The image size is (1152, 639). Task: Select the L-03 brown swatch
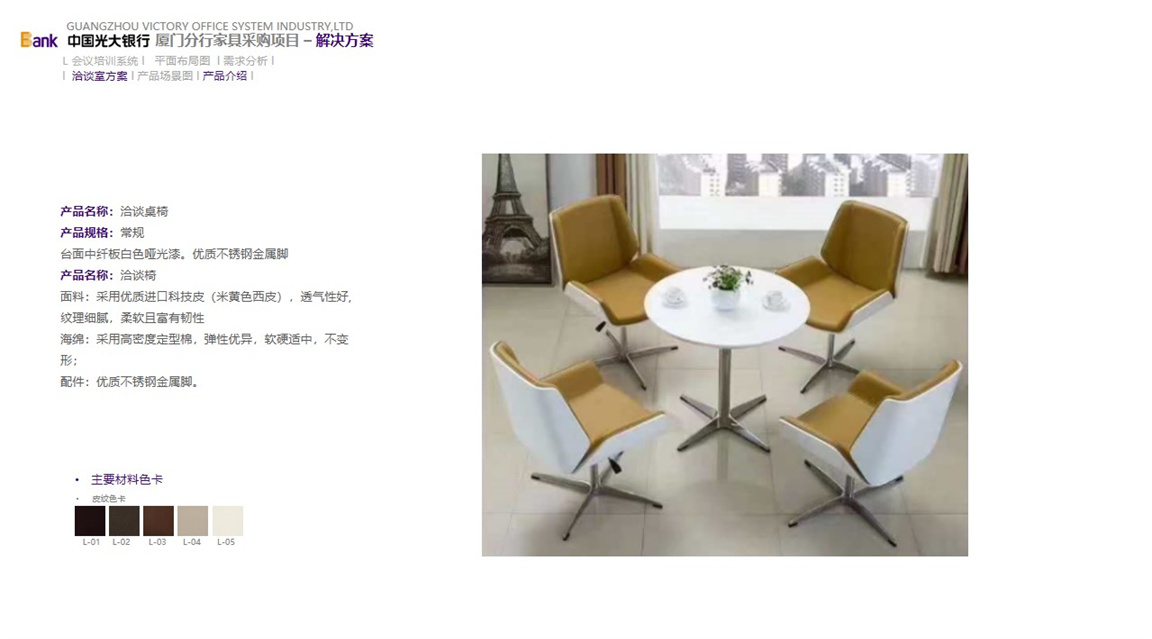pos(159,521)
